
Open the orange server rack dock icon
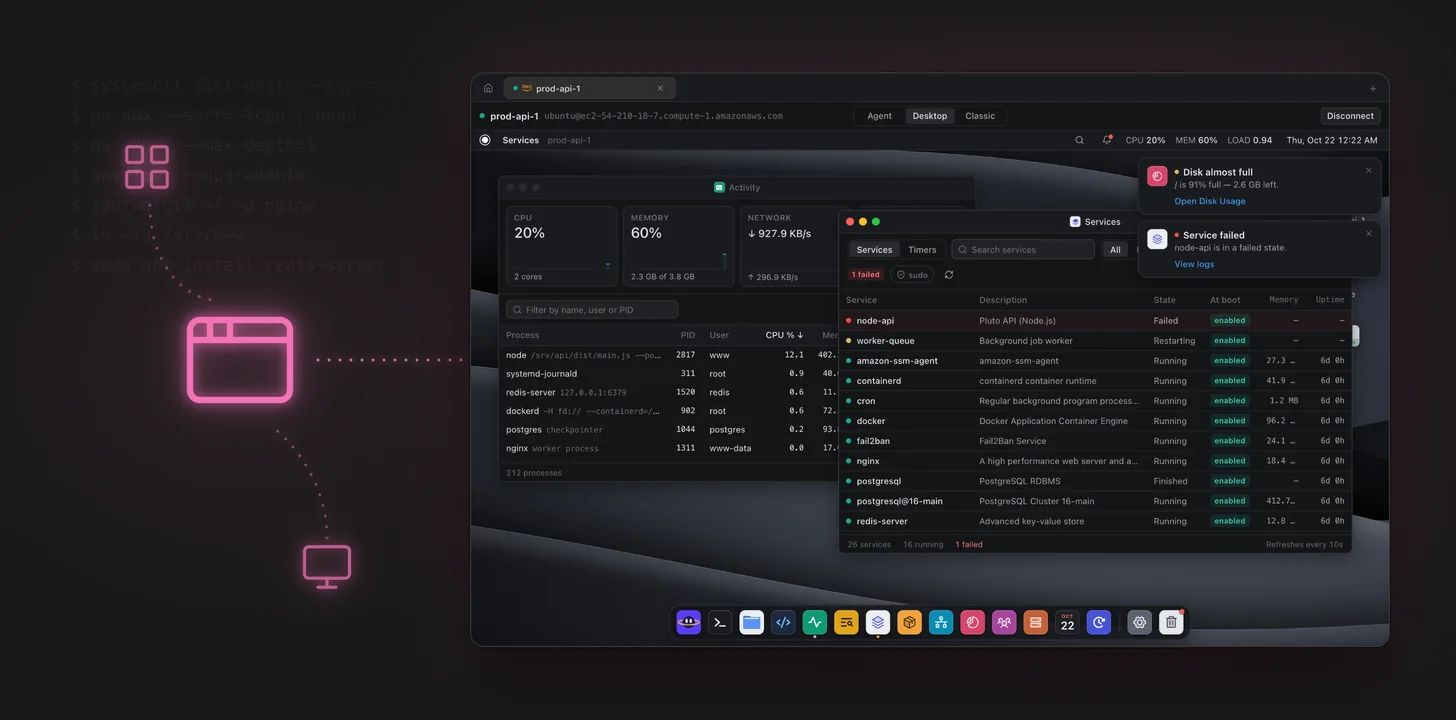point(1036,622)
